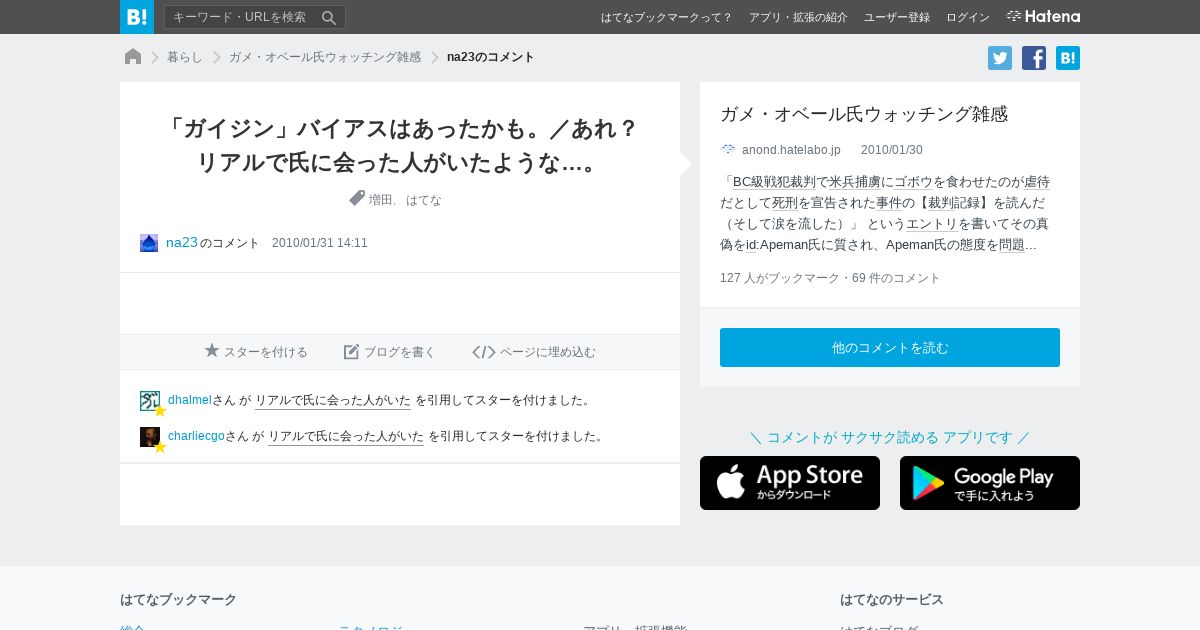Click quoted text in dhalmel's star row

(333, 400)
